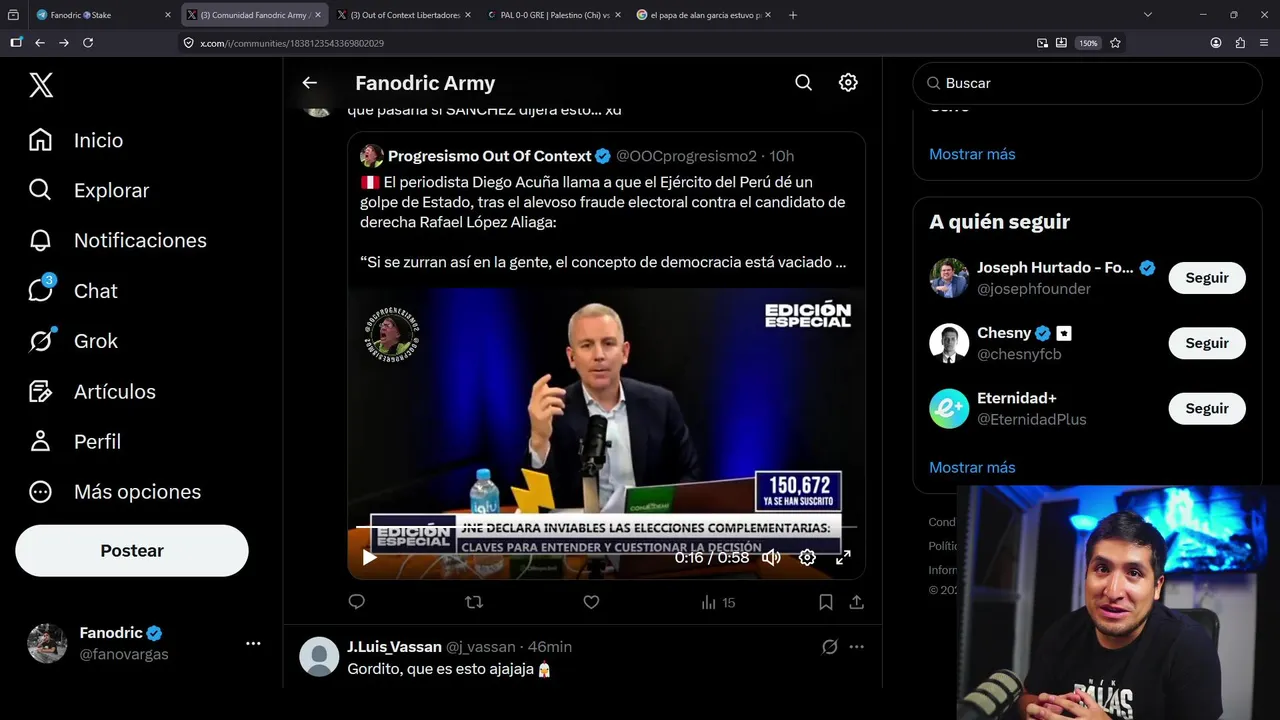Open Artículos in the sidebar
This screenshot has height=720, width=1280.
pyautogui.click(x=92, y=391)
